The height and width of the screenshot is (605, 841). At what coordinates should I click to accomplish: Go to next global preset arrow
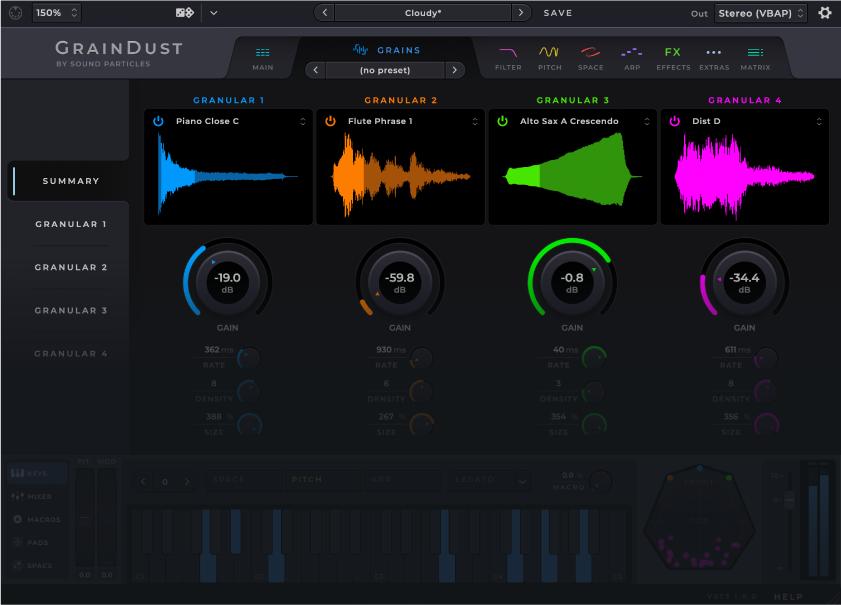pos(520,12)
